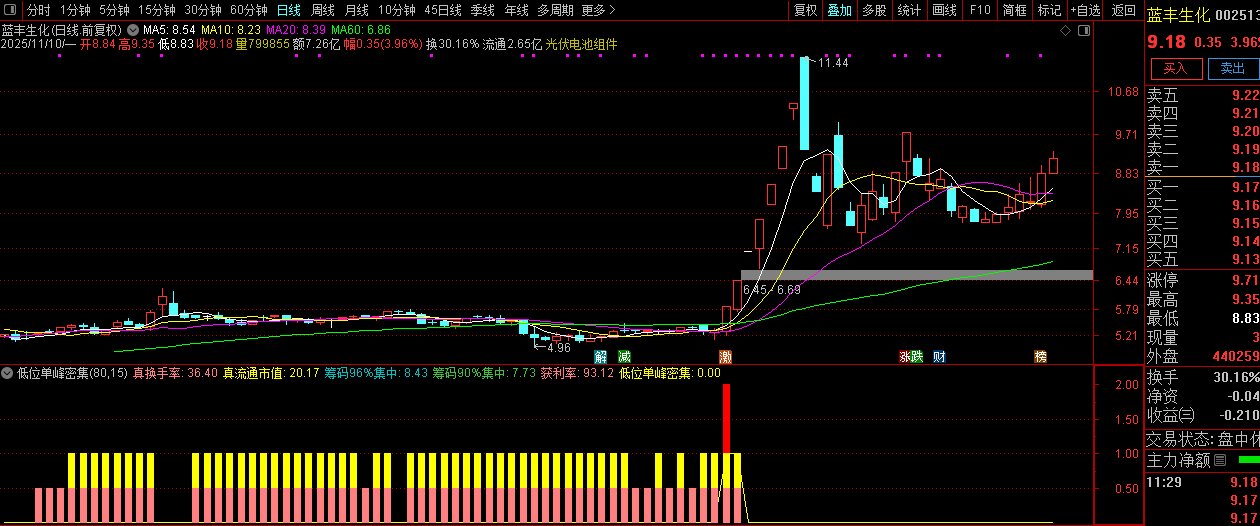
Task: Click the 财 financial report marker
Action: (939, 356)
